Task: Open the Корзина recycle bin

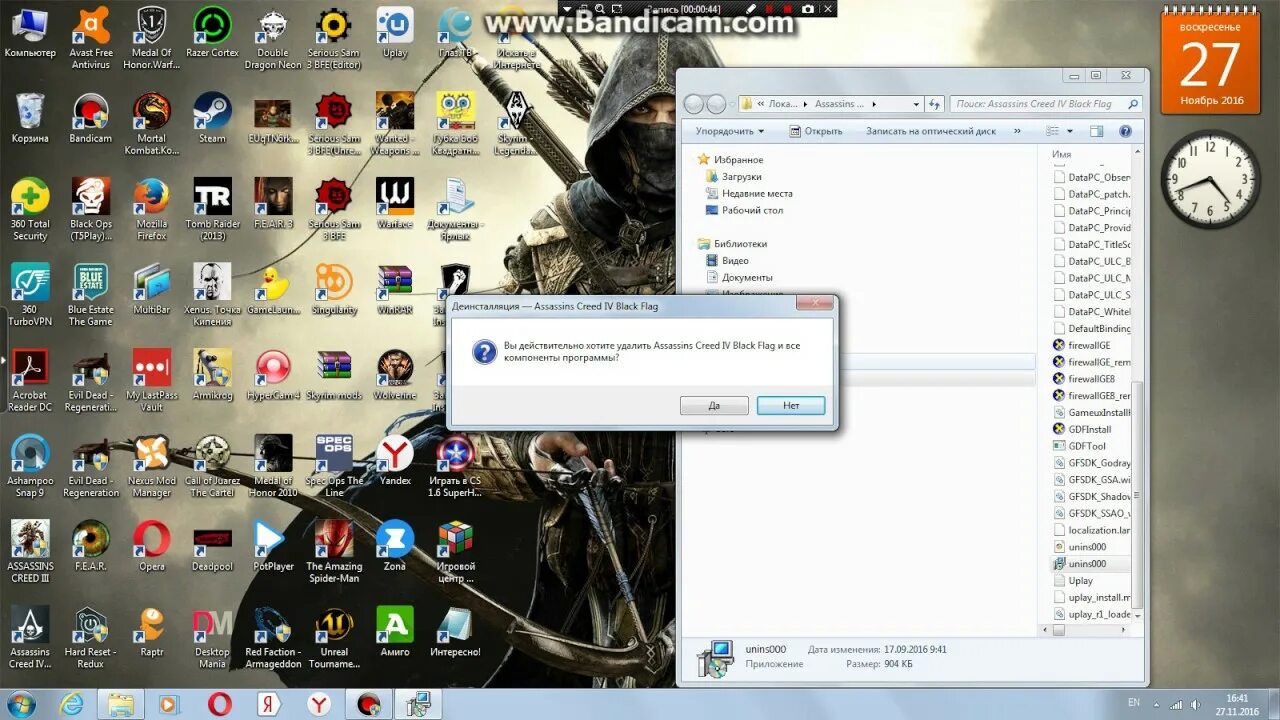Action: pos(30,118)
